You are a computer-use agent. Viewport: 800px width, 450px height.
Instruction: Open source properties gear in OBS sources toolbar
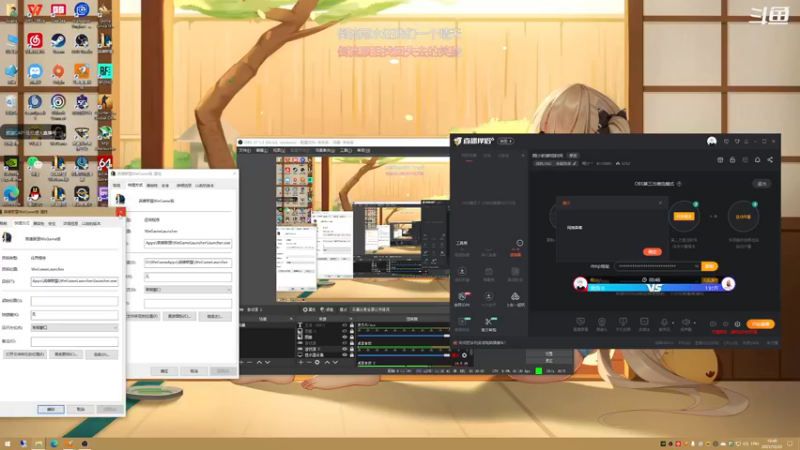pos(317,362)
